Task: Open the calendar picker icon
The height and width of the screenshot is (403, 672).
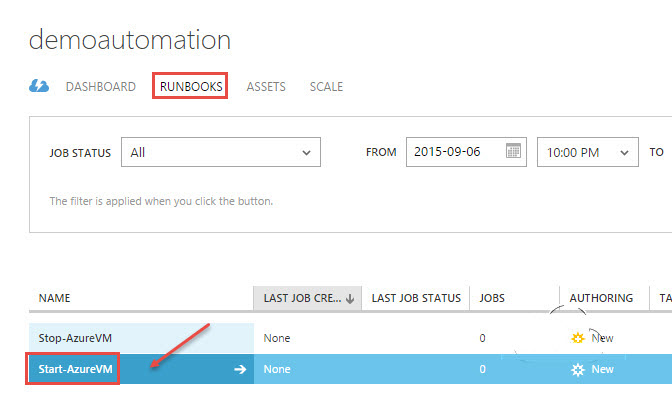Action: (x=513, y=150)
